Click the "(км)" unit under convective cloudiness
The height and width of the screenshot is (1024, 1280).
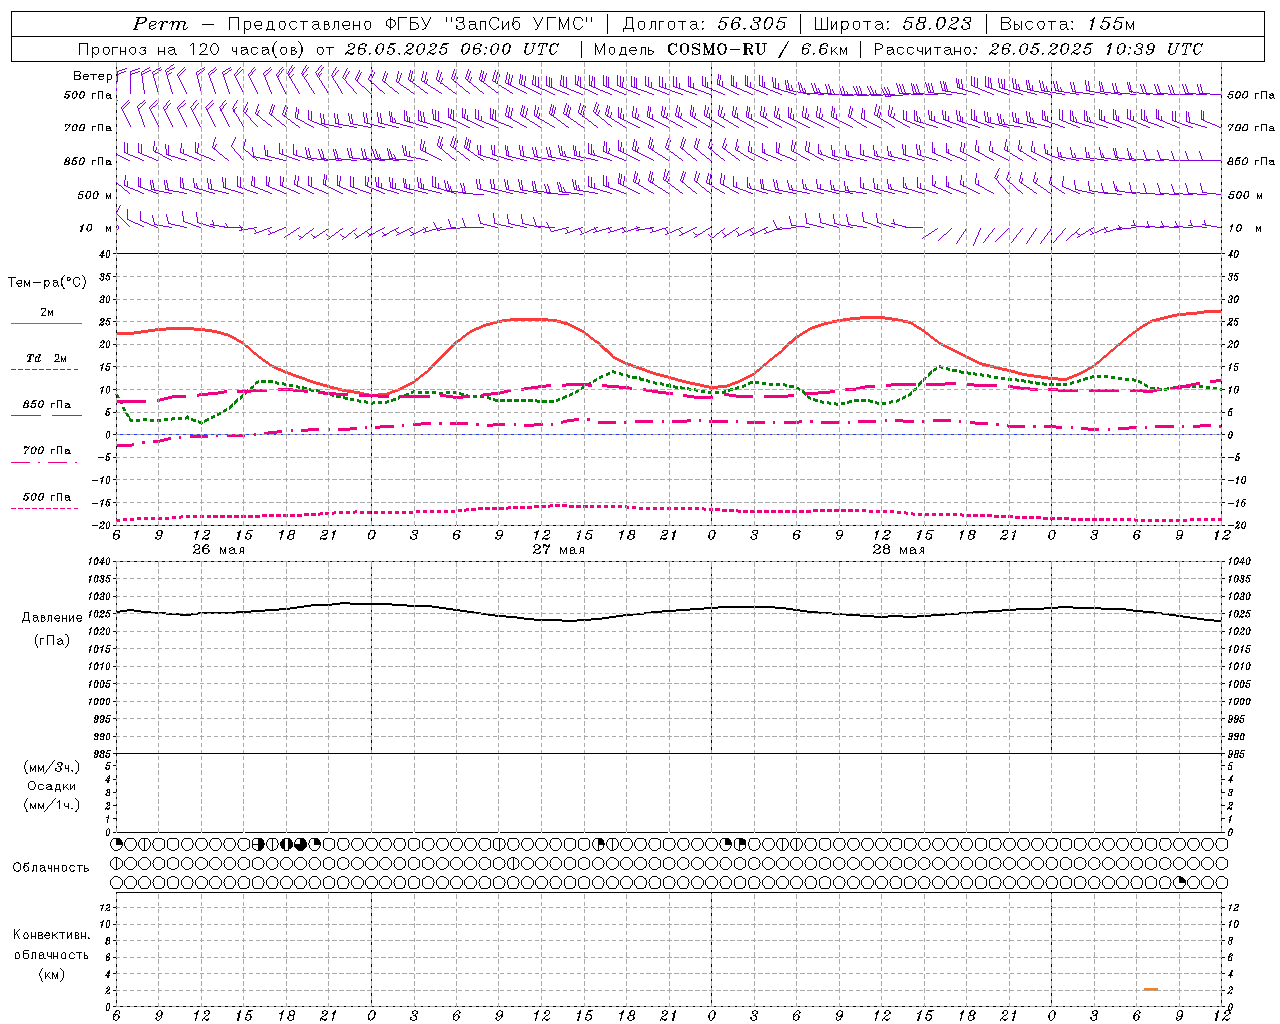pyautogui.click(x=52, y=974)
